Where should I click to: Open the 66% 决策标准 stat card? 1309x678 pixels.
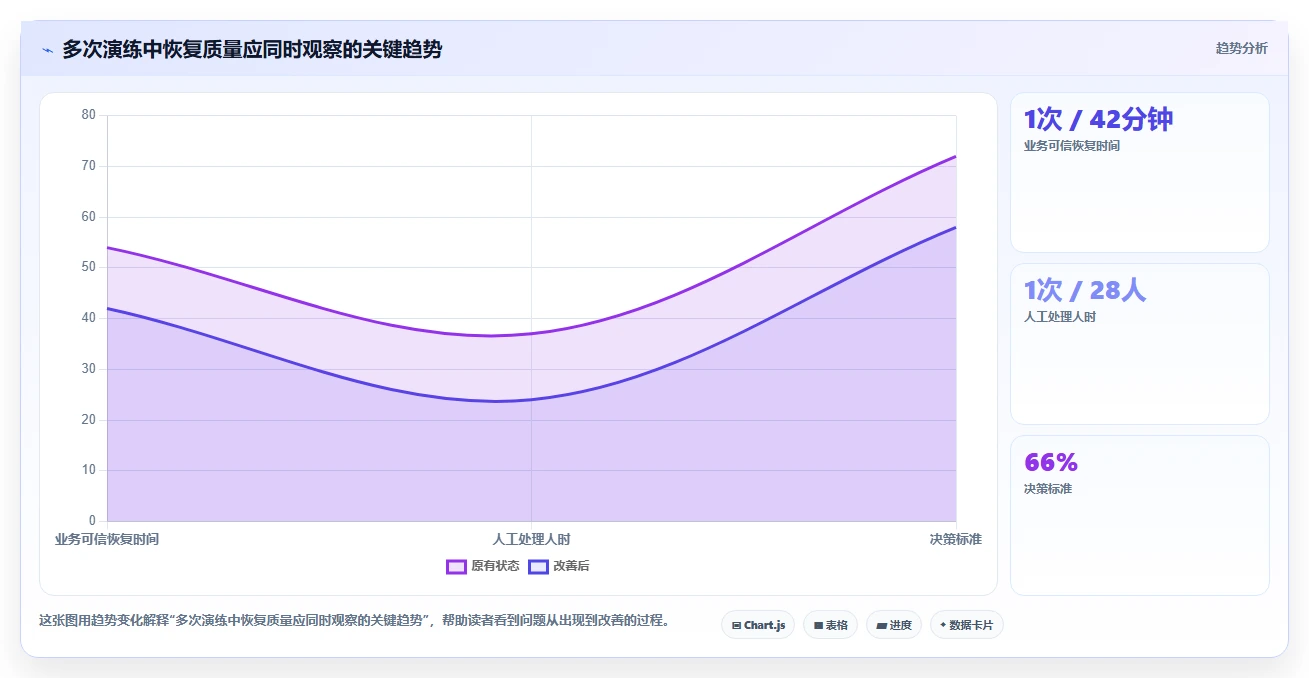coord(1139,515)
